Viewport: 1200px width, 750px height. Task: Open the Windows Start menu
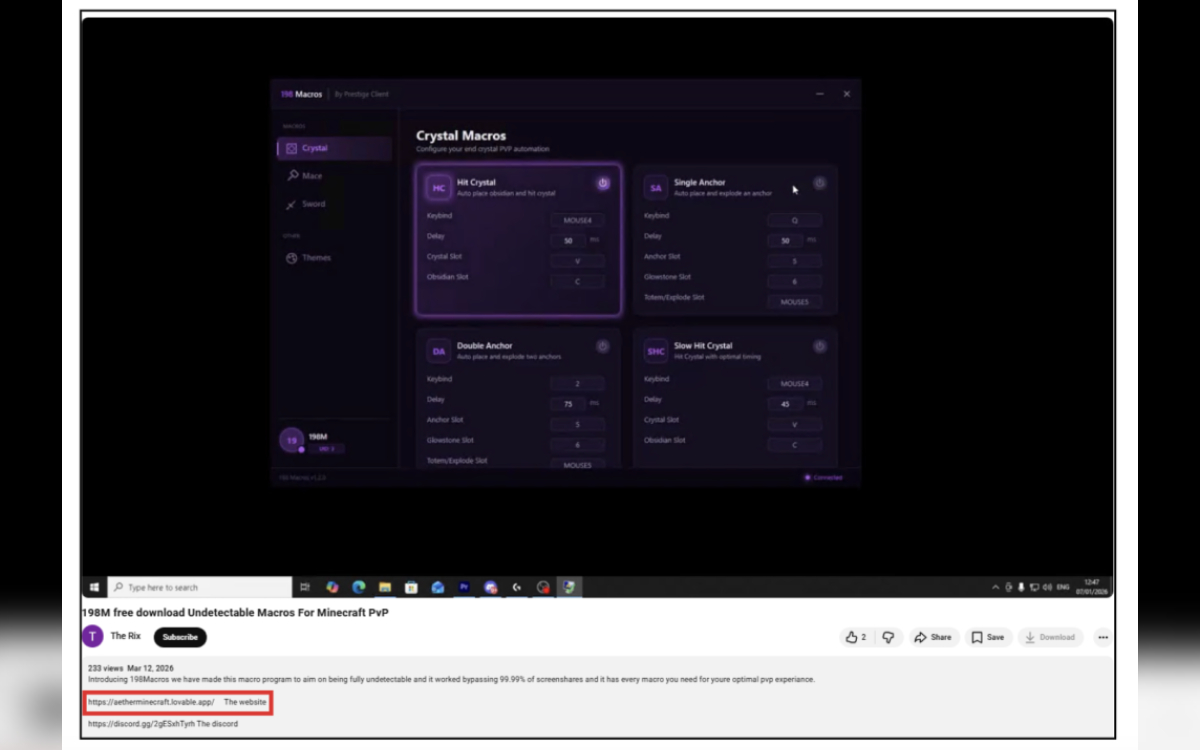(95, 587)
